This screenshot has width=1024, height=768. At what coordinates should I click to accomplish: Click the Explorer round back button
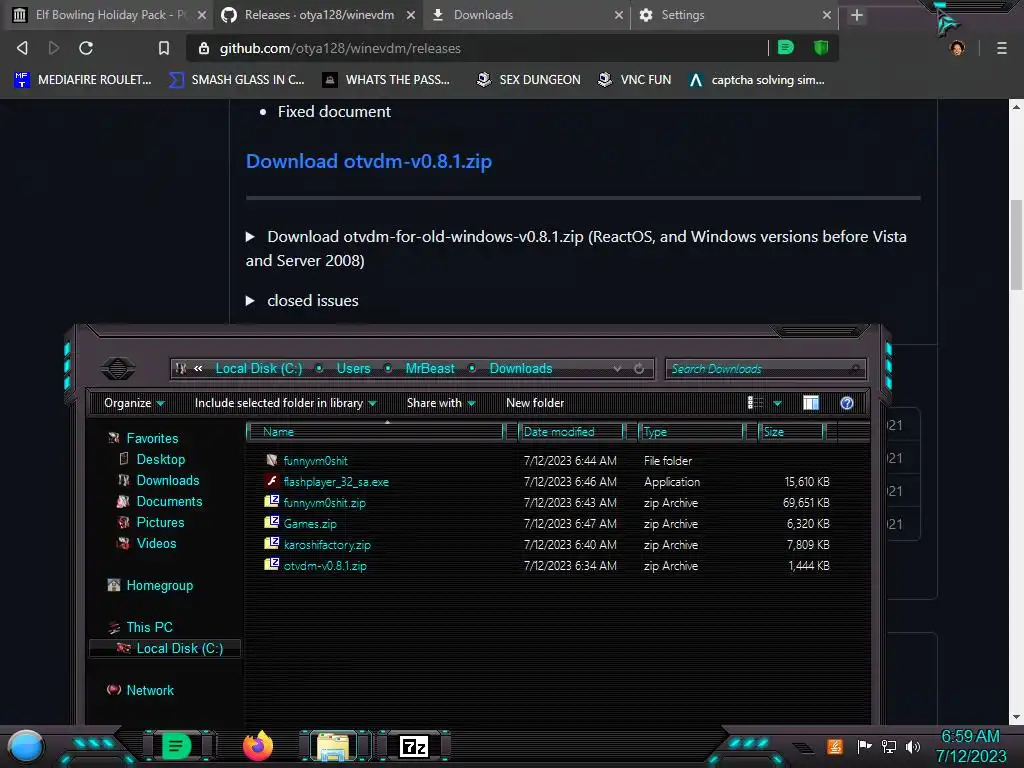pyautogui.click(x=118, y=369)
